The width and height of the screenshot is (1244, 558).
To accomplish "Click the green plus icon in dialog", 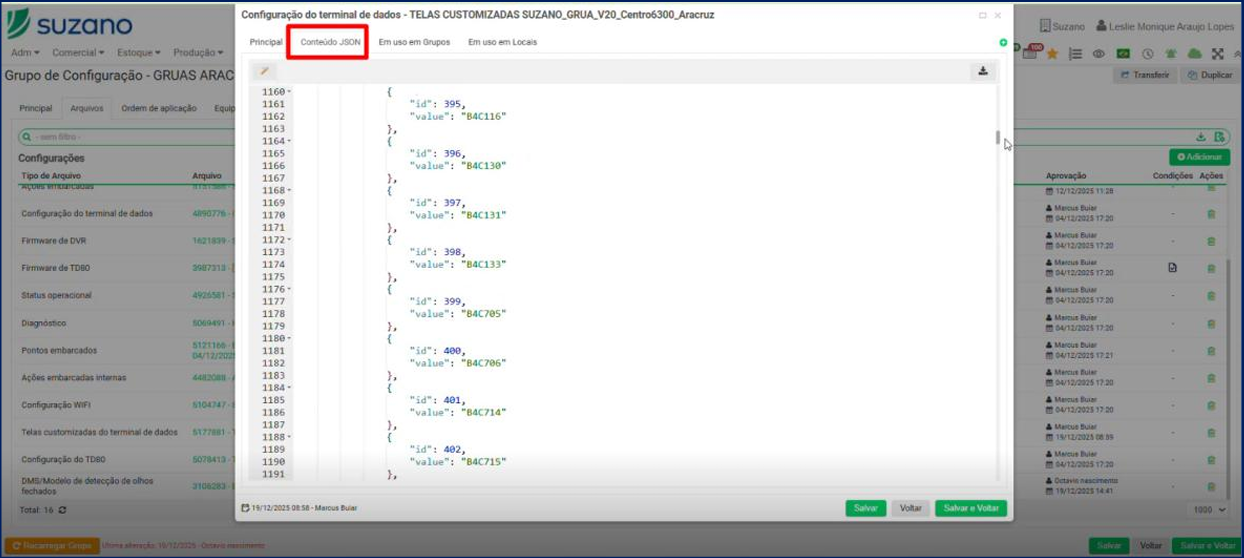I will (1003, 42).
